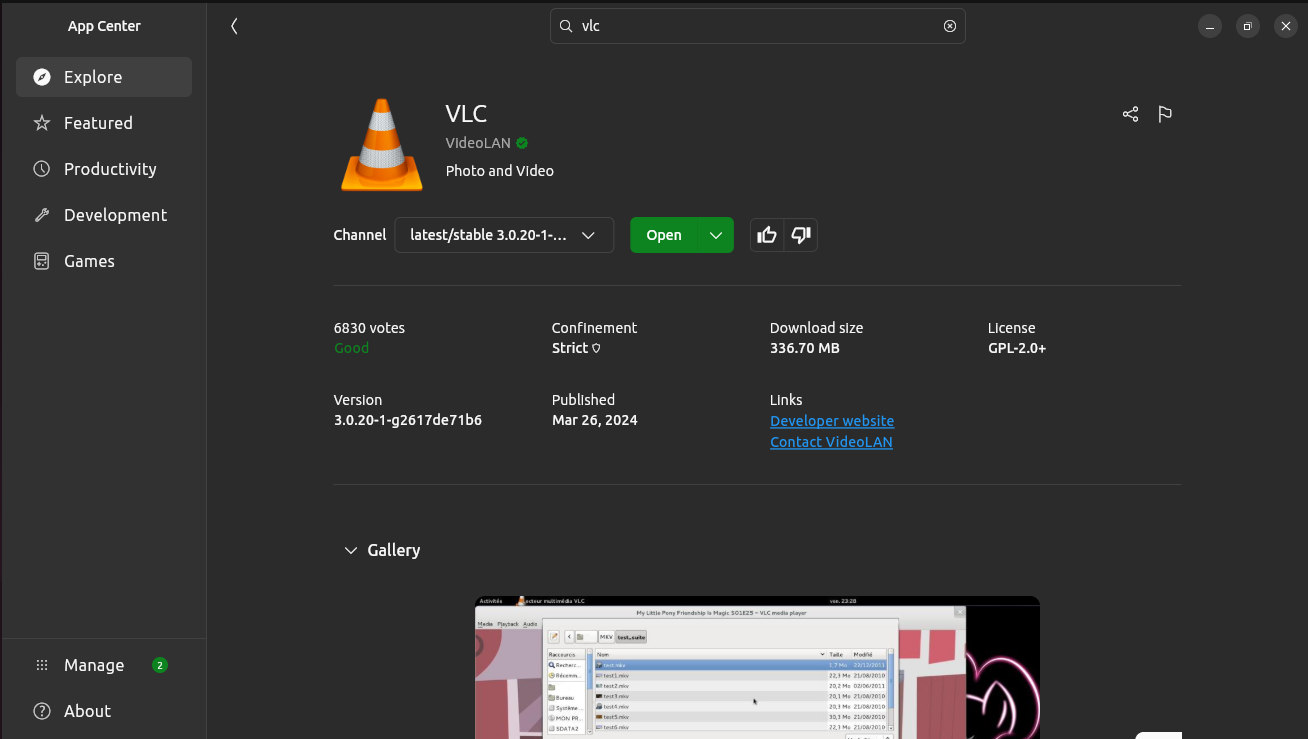Click the report flag icon
The width and height of the screenshot is (1308, 739).
pos(1165,114)
